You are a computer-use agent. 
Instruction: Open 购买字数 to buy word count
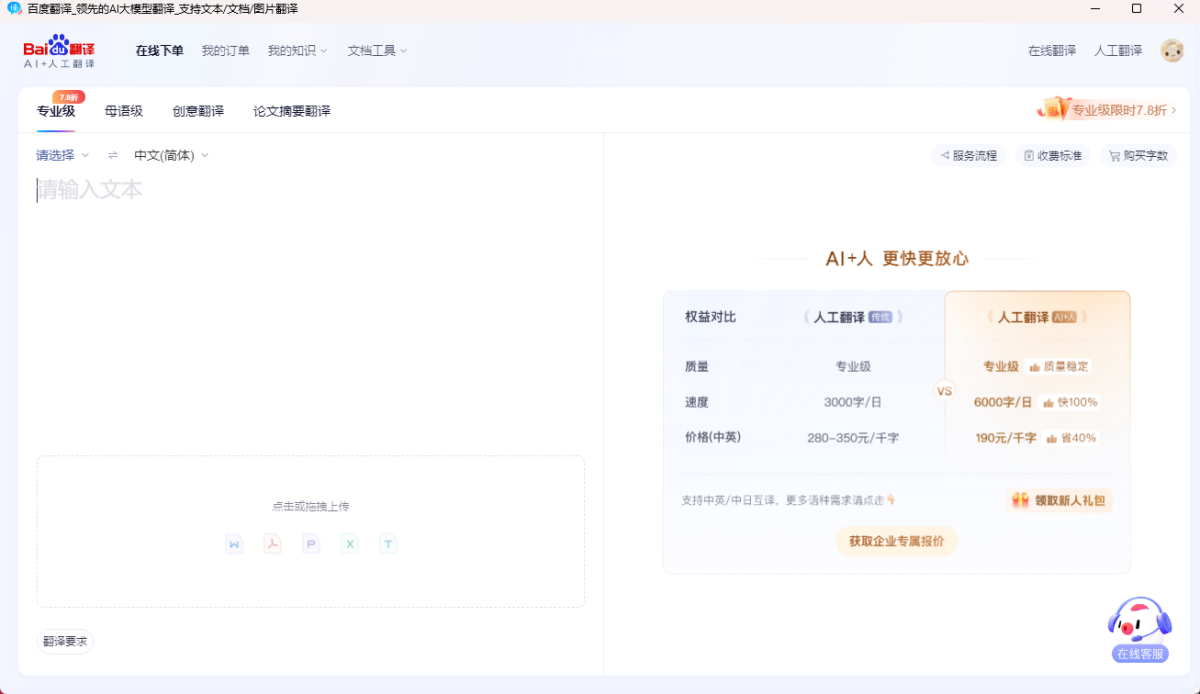[1138, 155]
